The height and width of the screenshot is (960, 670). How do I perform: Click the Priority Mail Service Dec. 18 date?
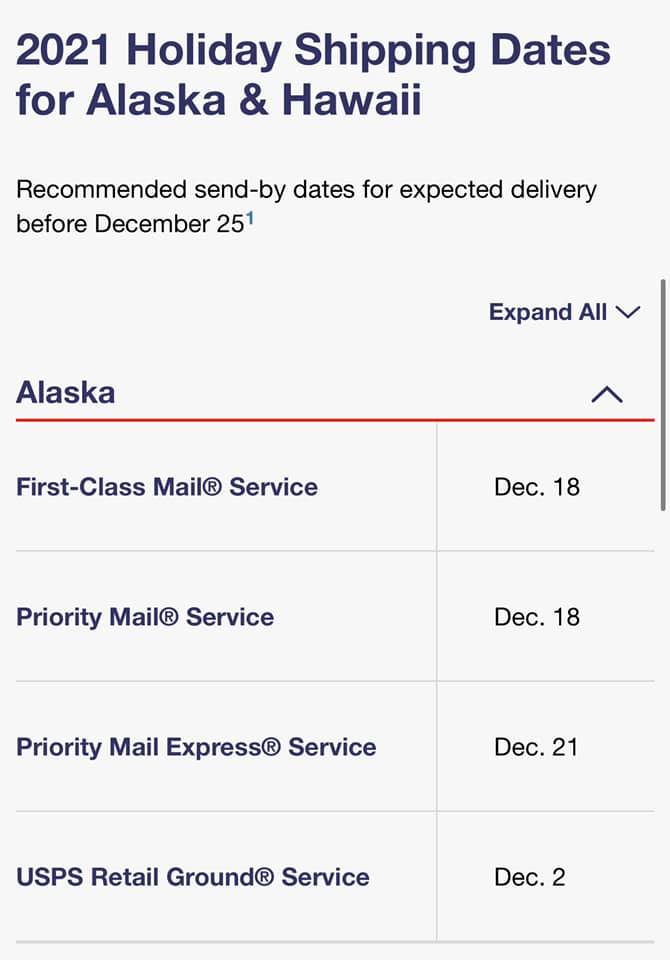tap(537, 616)
